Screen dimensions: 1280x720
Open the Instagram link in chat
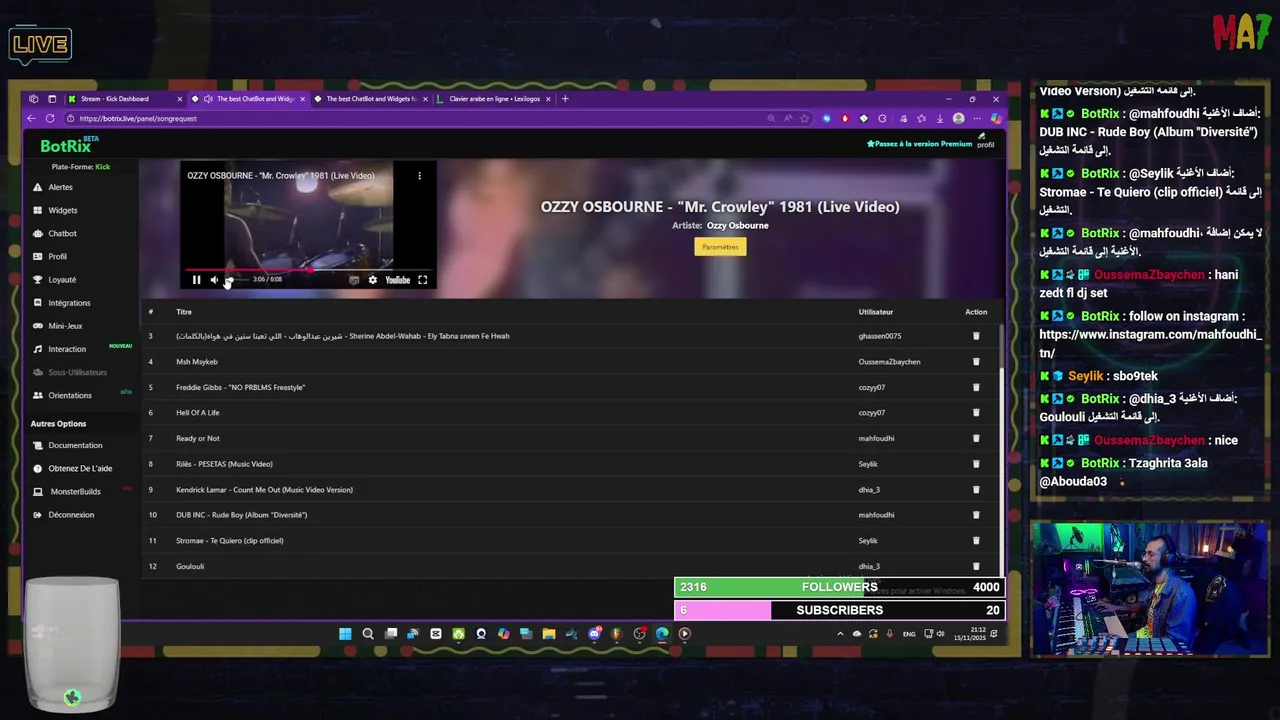click(x=1150, y=344)
